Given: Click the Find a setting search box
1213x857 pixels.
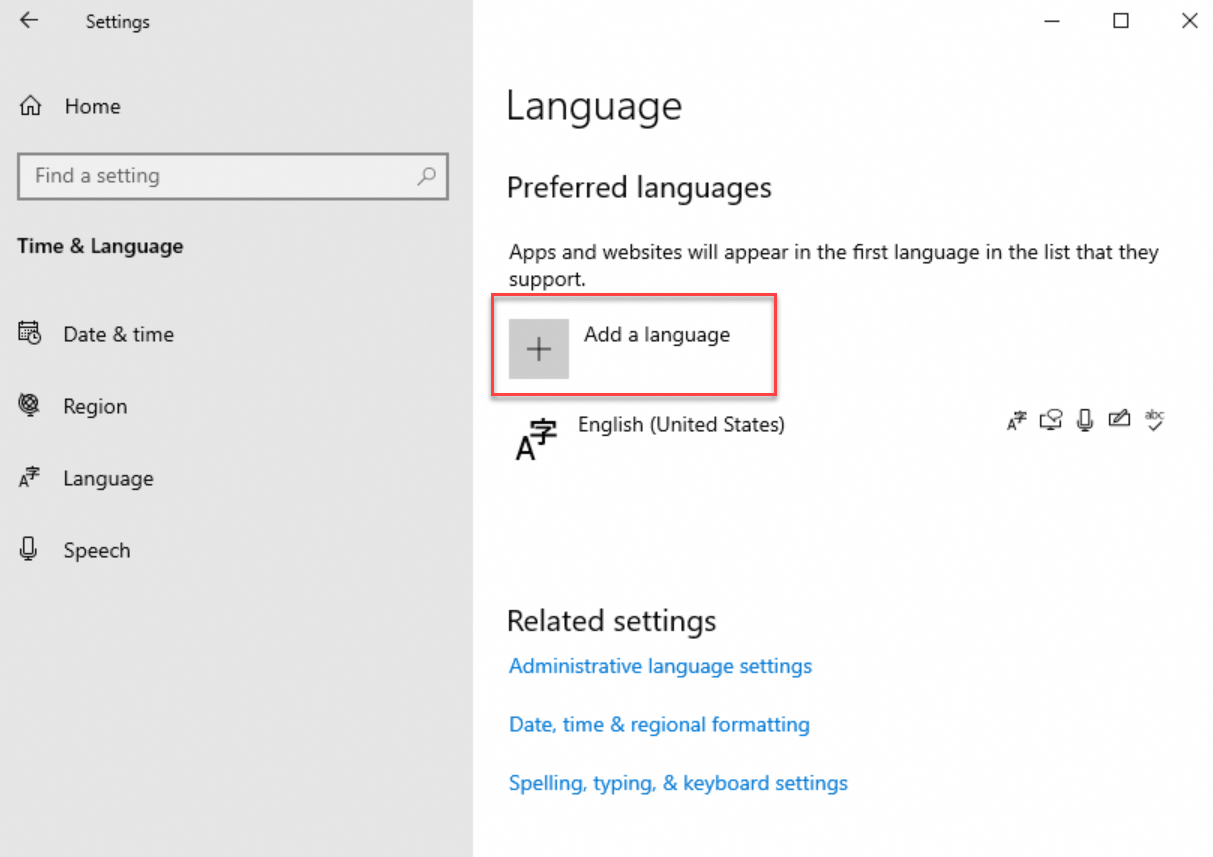Looking at the screenshot, I should click(220, 176).
